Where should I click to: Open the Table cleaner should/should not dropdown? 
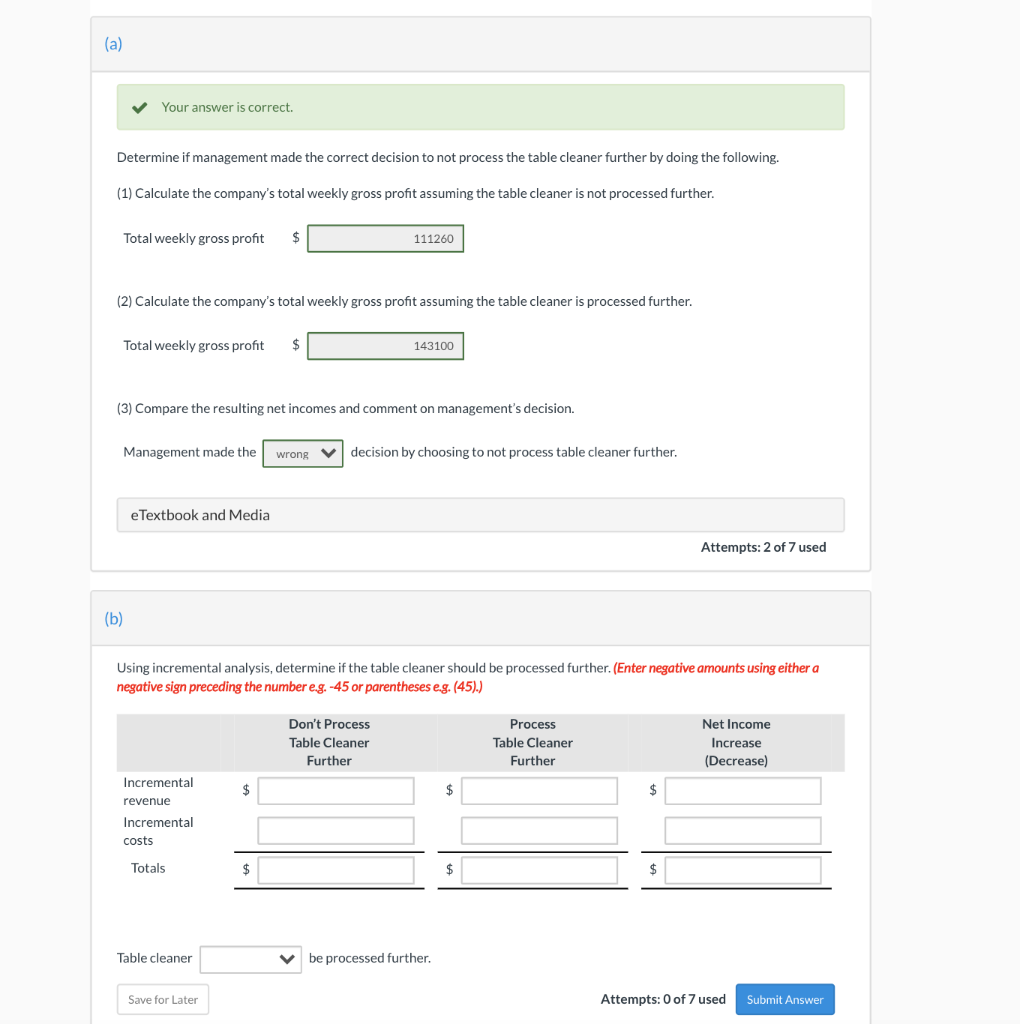point(251,959)
